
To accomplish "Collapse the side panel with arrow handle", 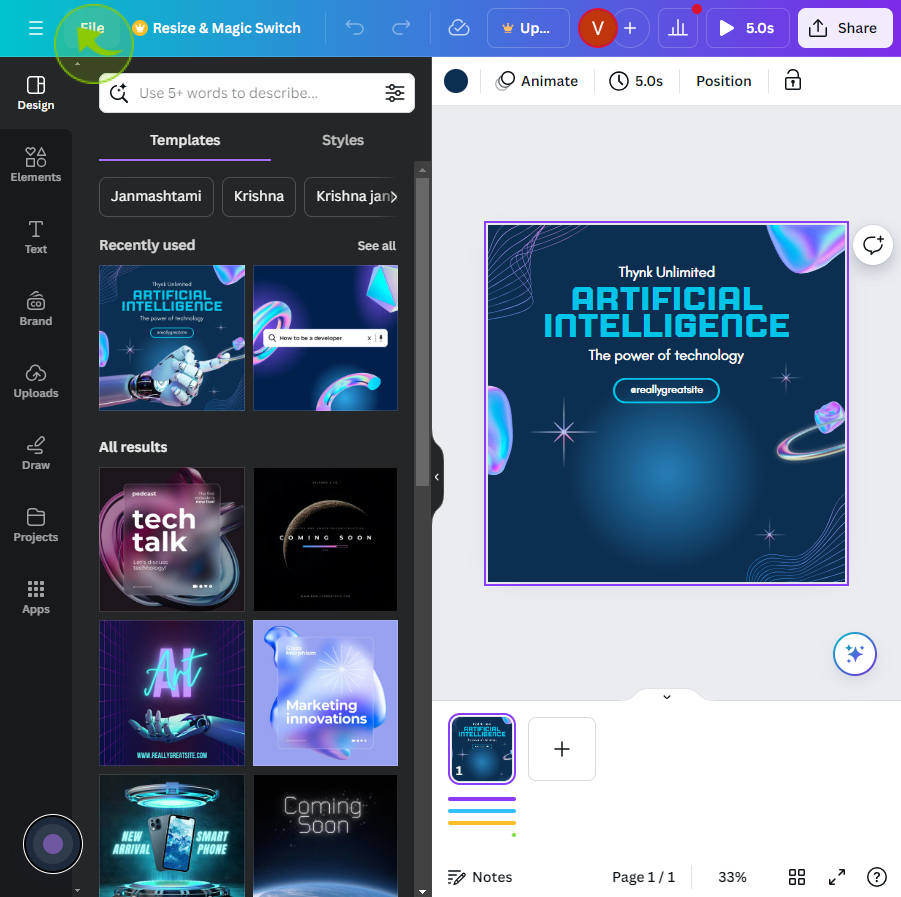I will tap(437, 477).
